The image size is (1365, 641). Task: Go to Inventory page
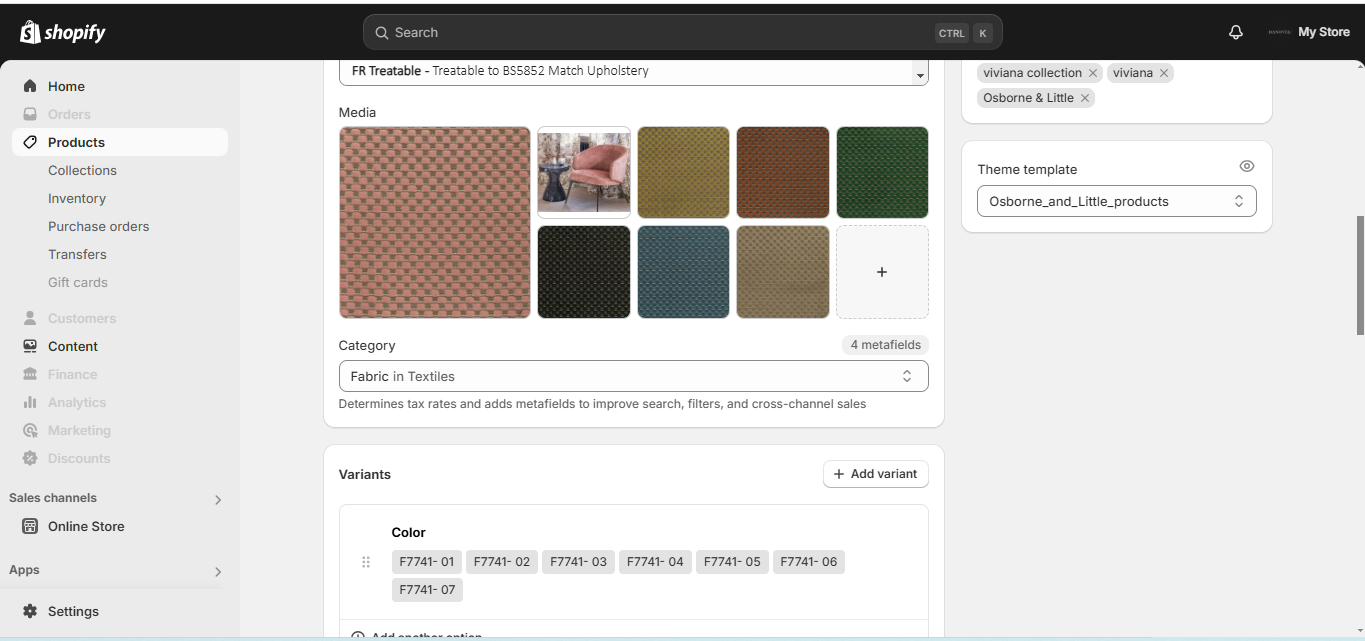click(x=77, y=198)
